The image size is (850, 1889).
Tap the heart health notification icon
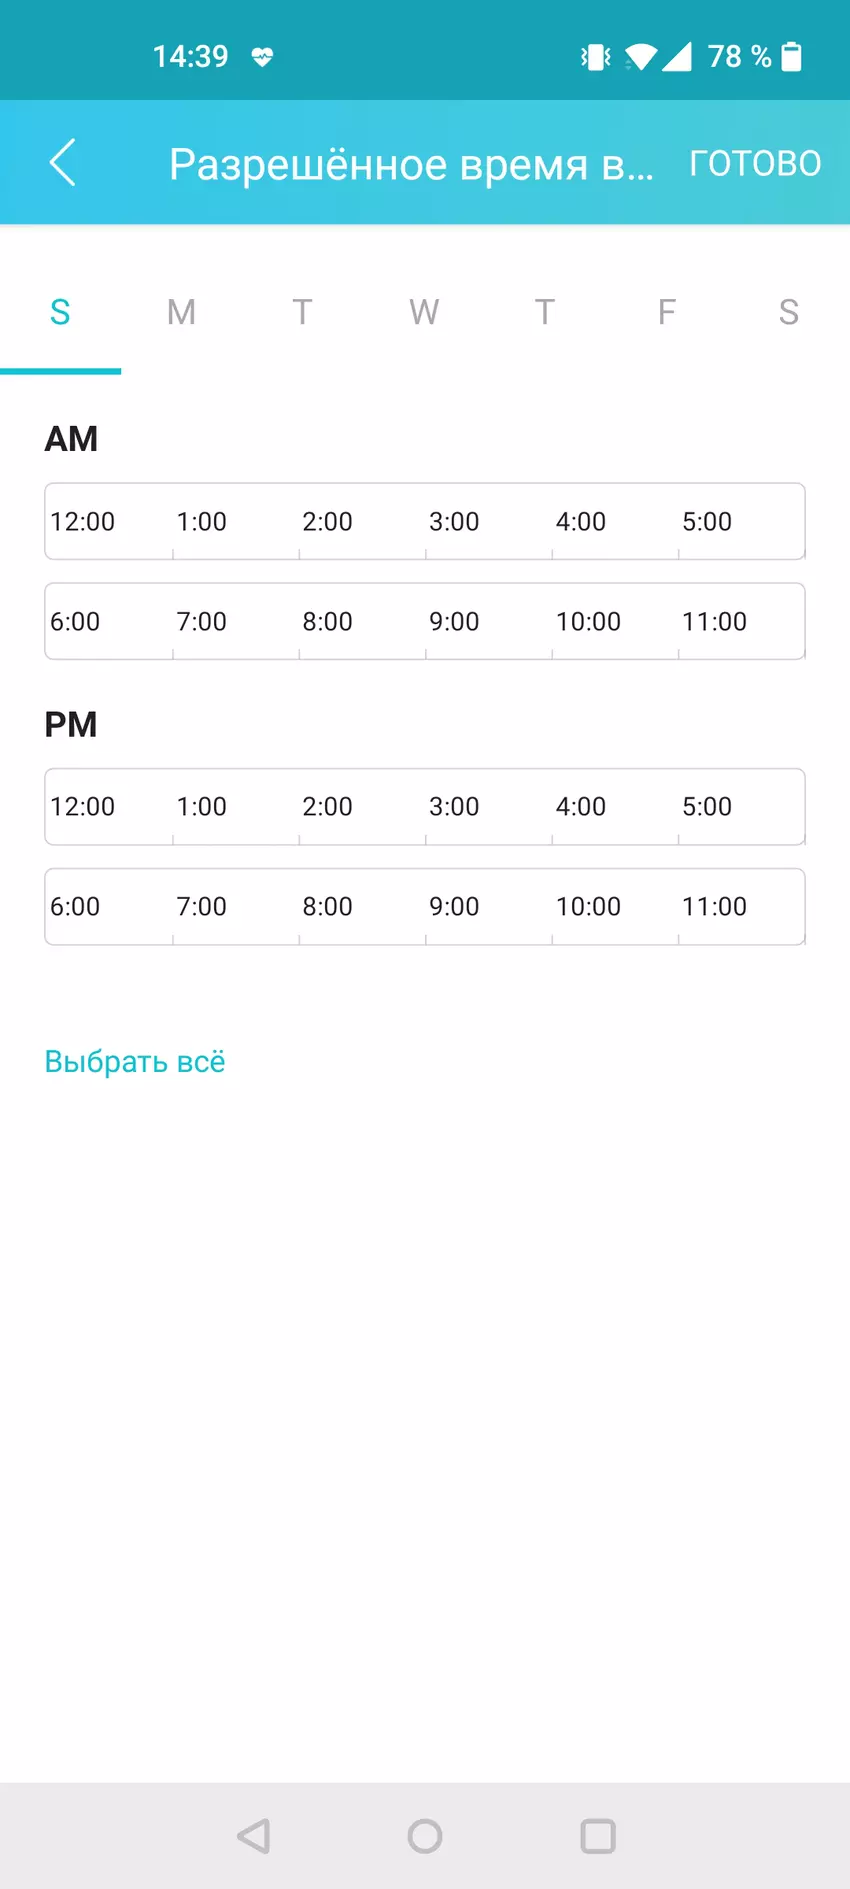pyautogui.click(x=262, y=57)
